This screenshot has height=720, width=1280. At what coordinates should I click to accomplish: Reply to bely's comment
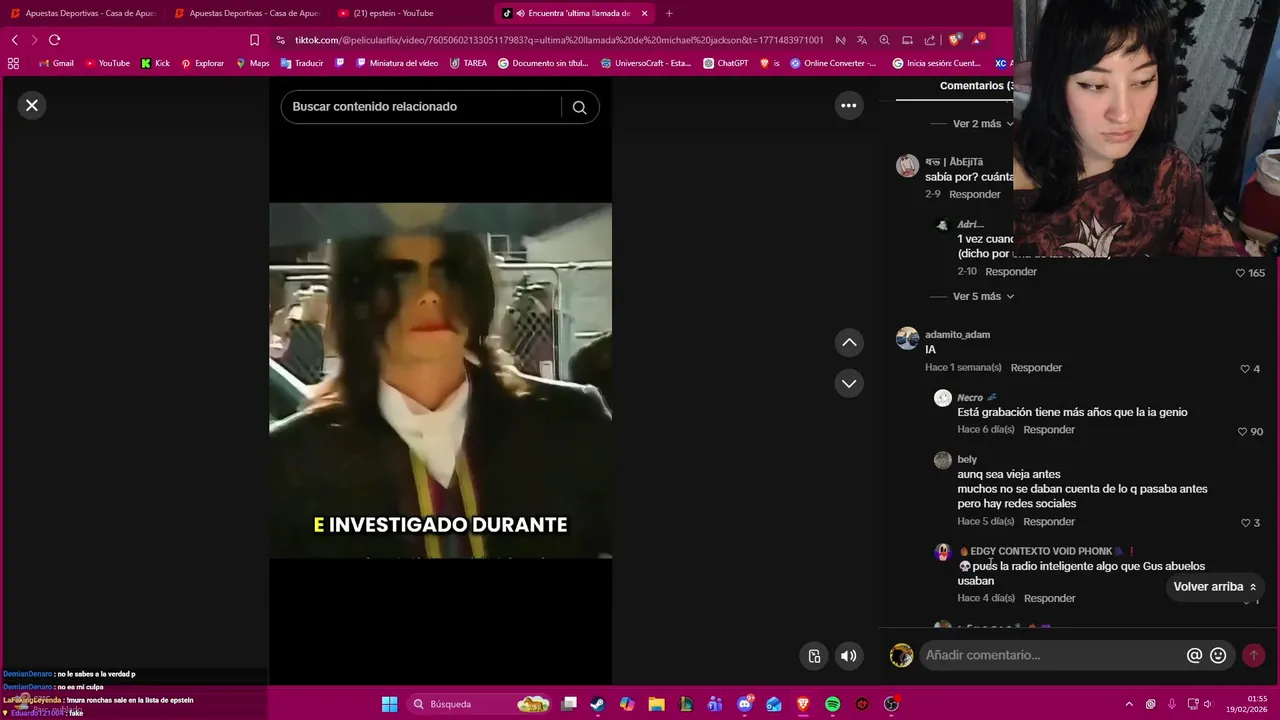click(1049, 522)
